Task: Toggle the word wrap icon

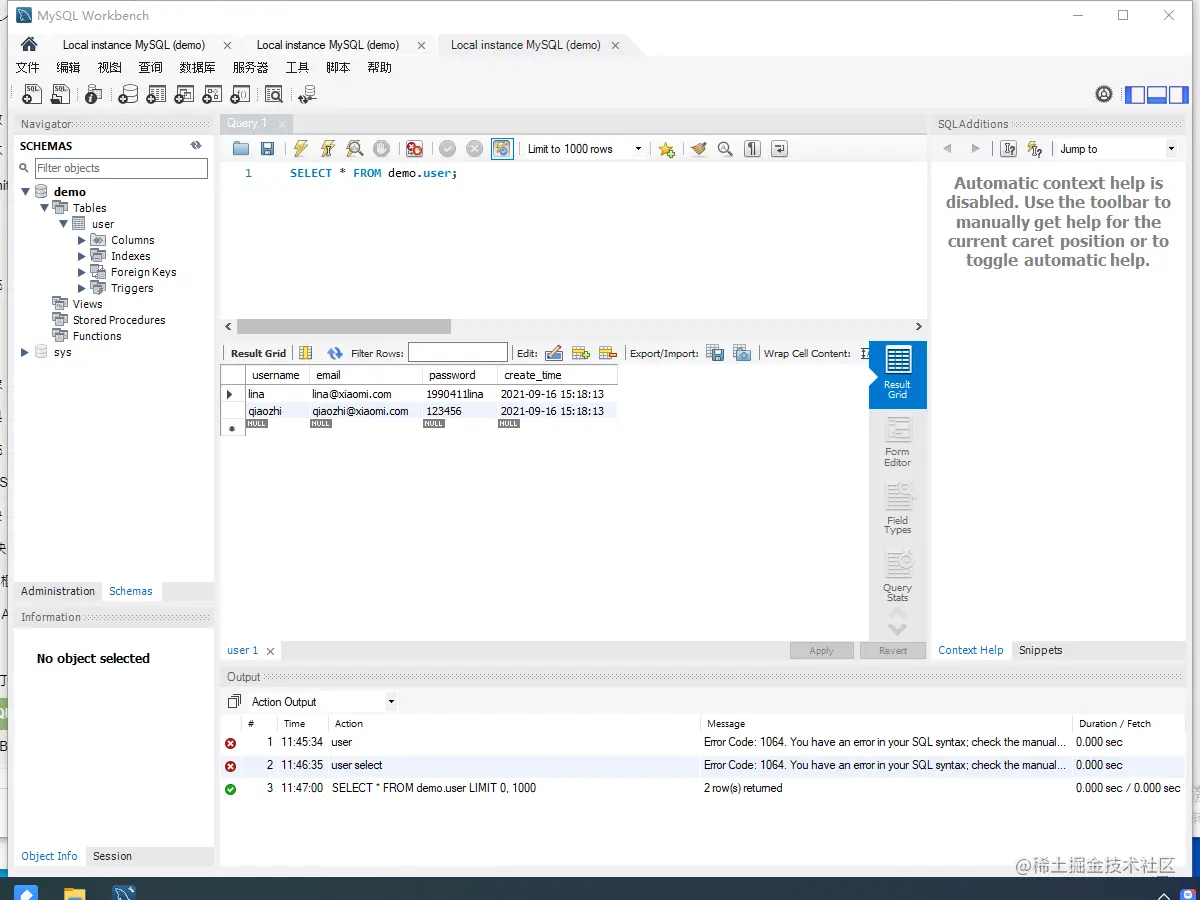Action: pos(779,149)
